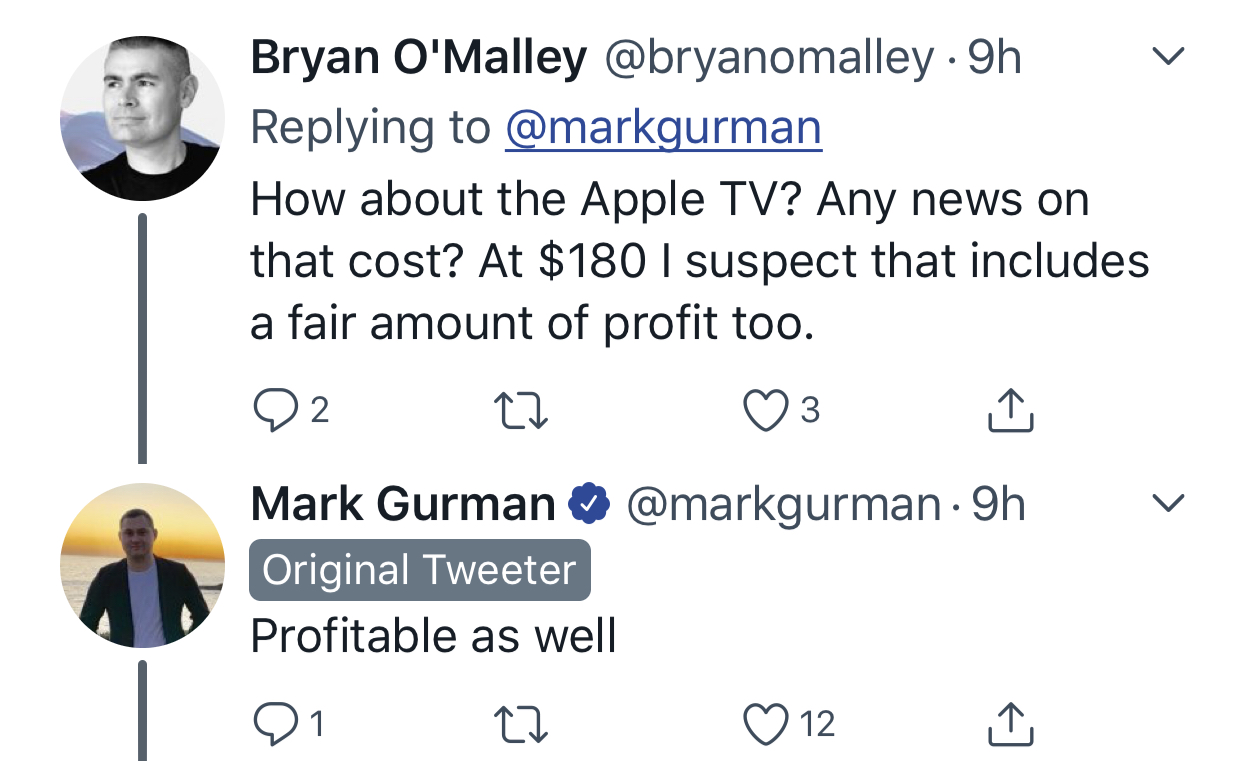View Mark Gurman's profile picture

click(x=142, y=565)
